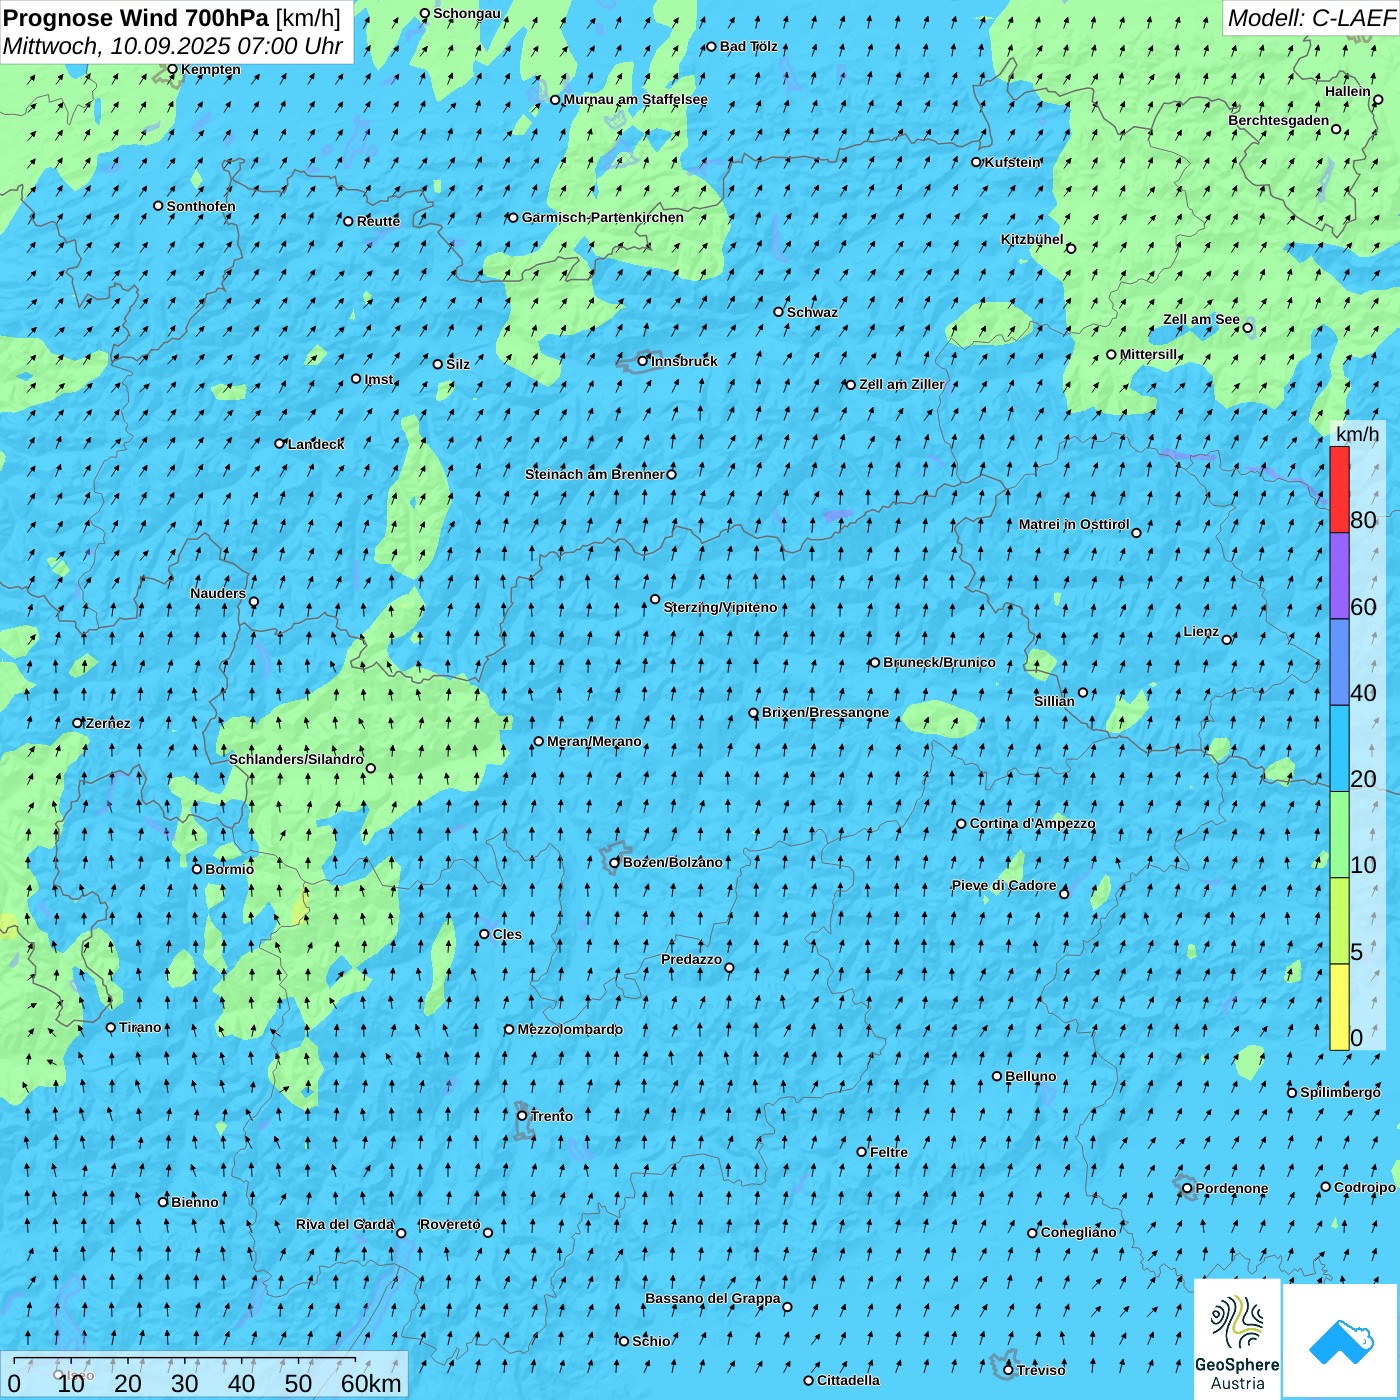
Task: Click the Pordenone city marker
Action: (x=1187, y=1188)
